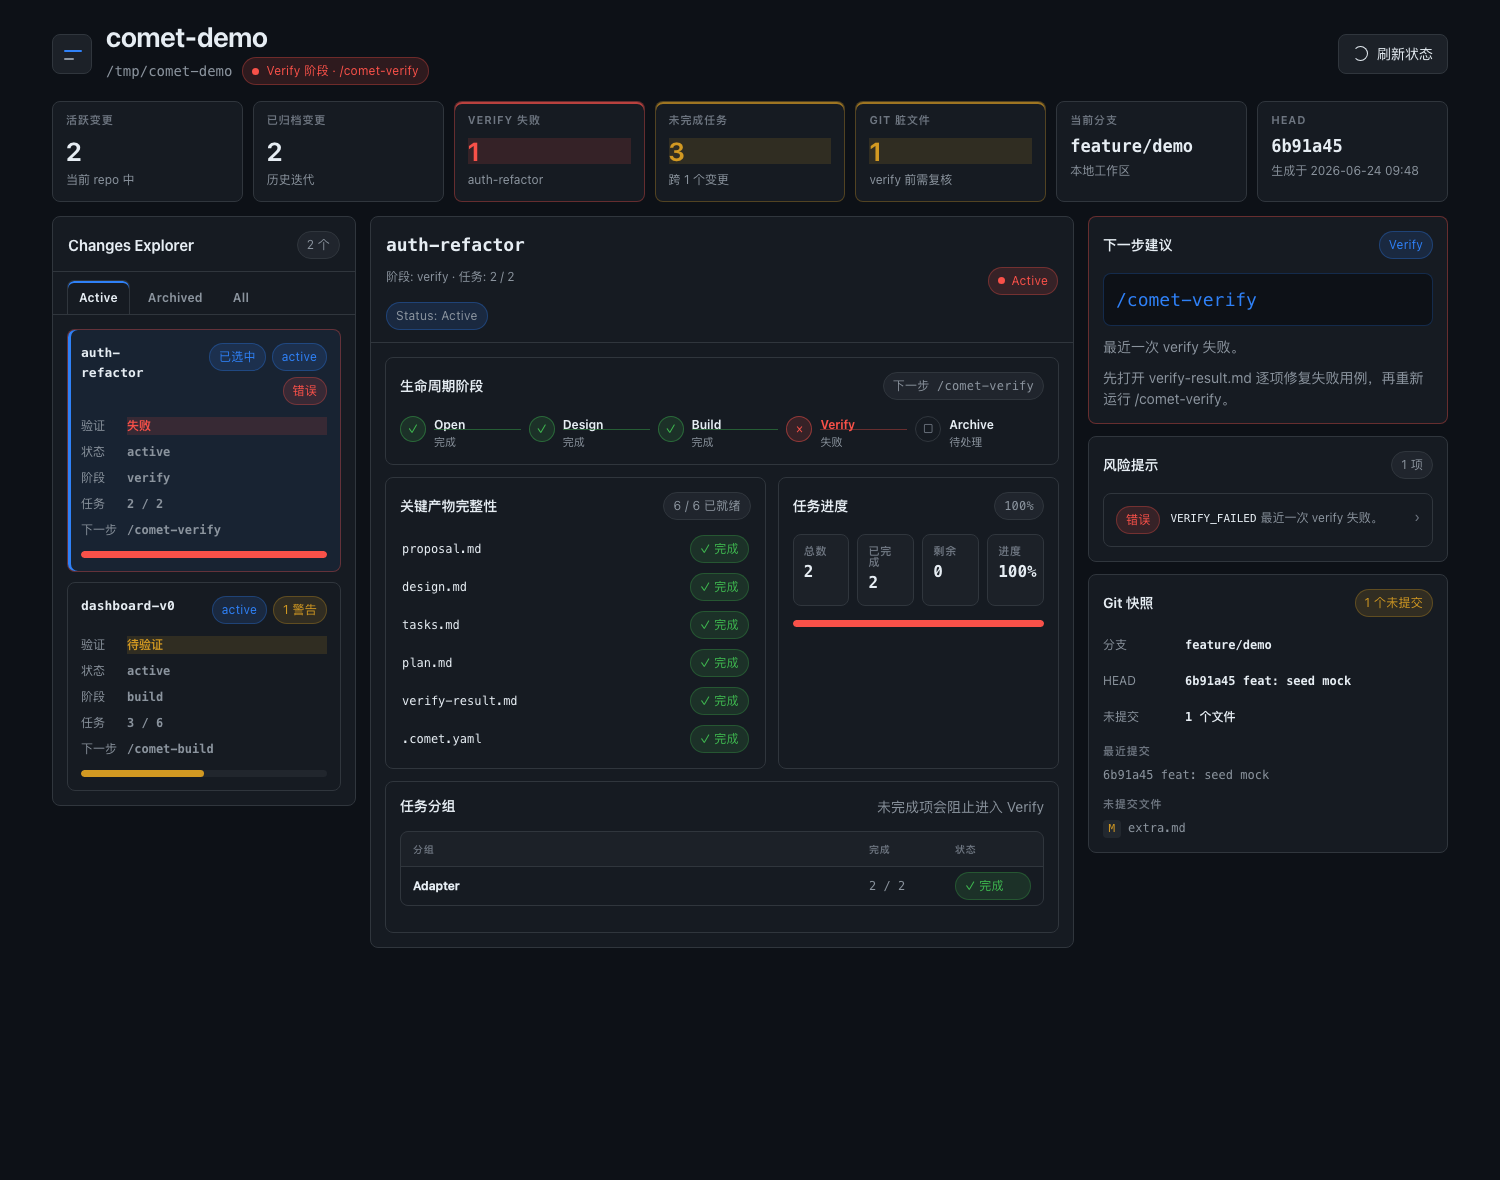
Task: Click the active badge on auth-refactor card
Action: tap(299, 357)
